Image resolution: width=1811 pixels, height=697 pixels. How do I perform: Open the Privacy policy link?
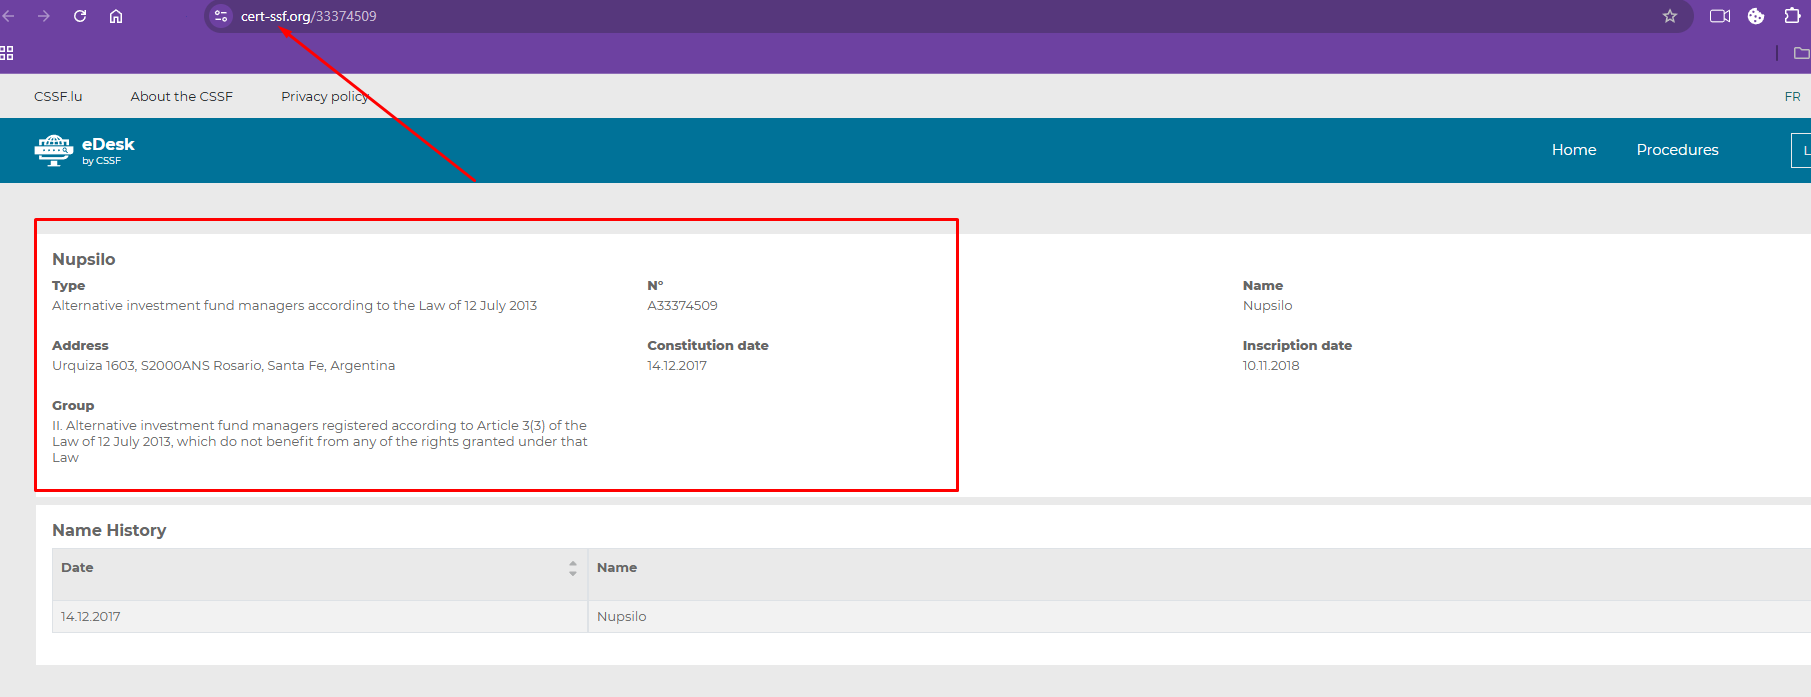[325, 97]
